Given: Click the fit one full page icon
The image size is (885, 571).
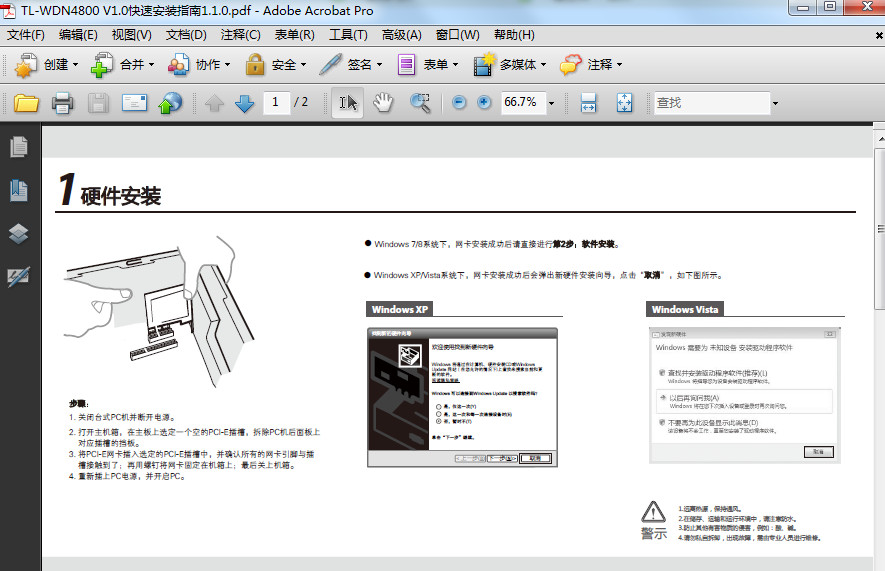Looking at the screenshot, I should [624, 103].
